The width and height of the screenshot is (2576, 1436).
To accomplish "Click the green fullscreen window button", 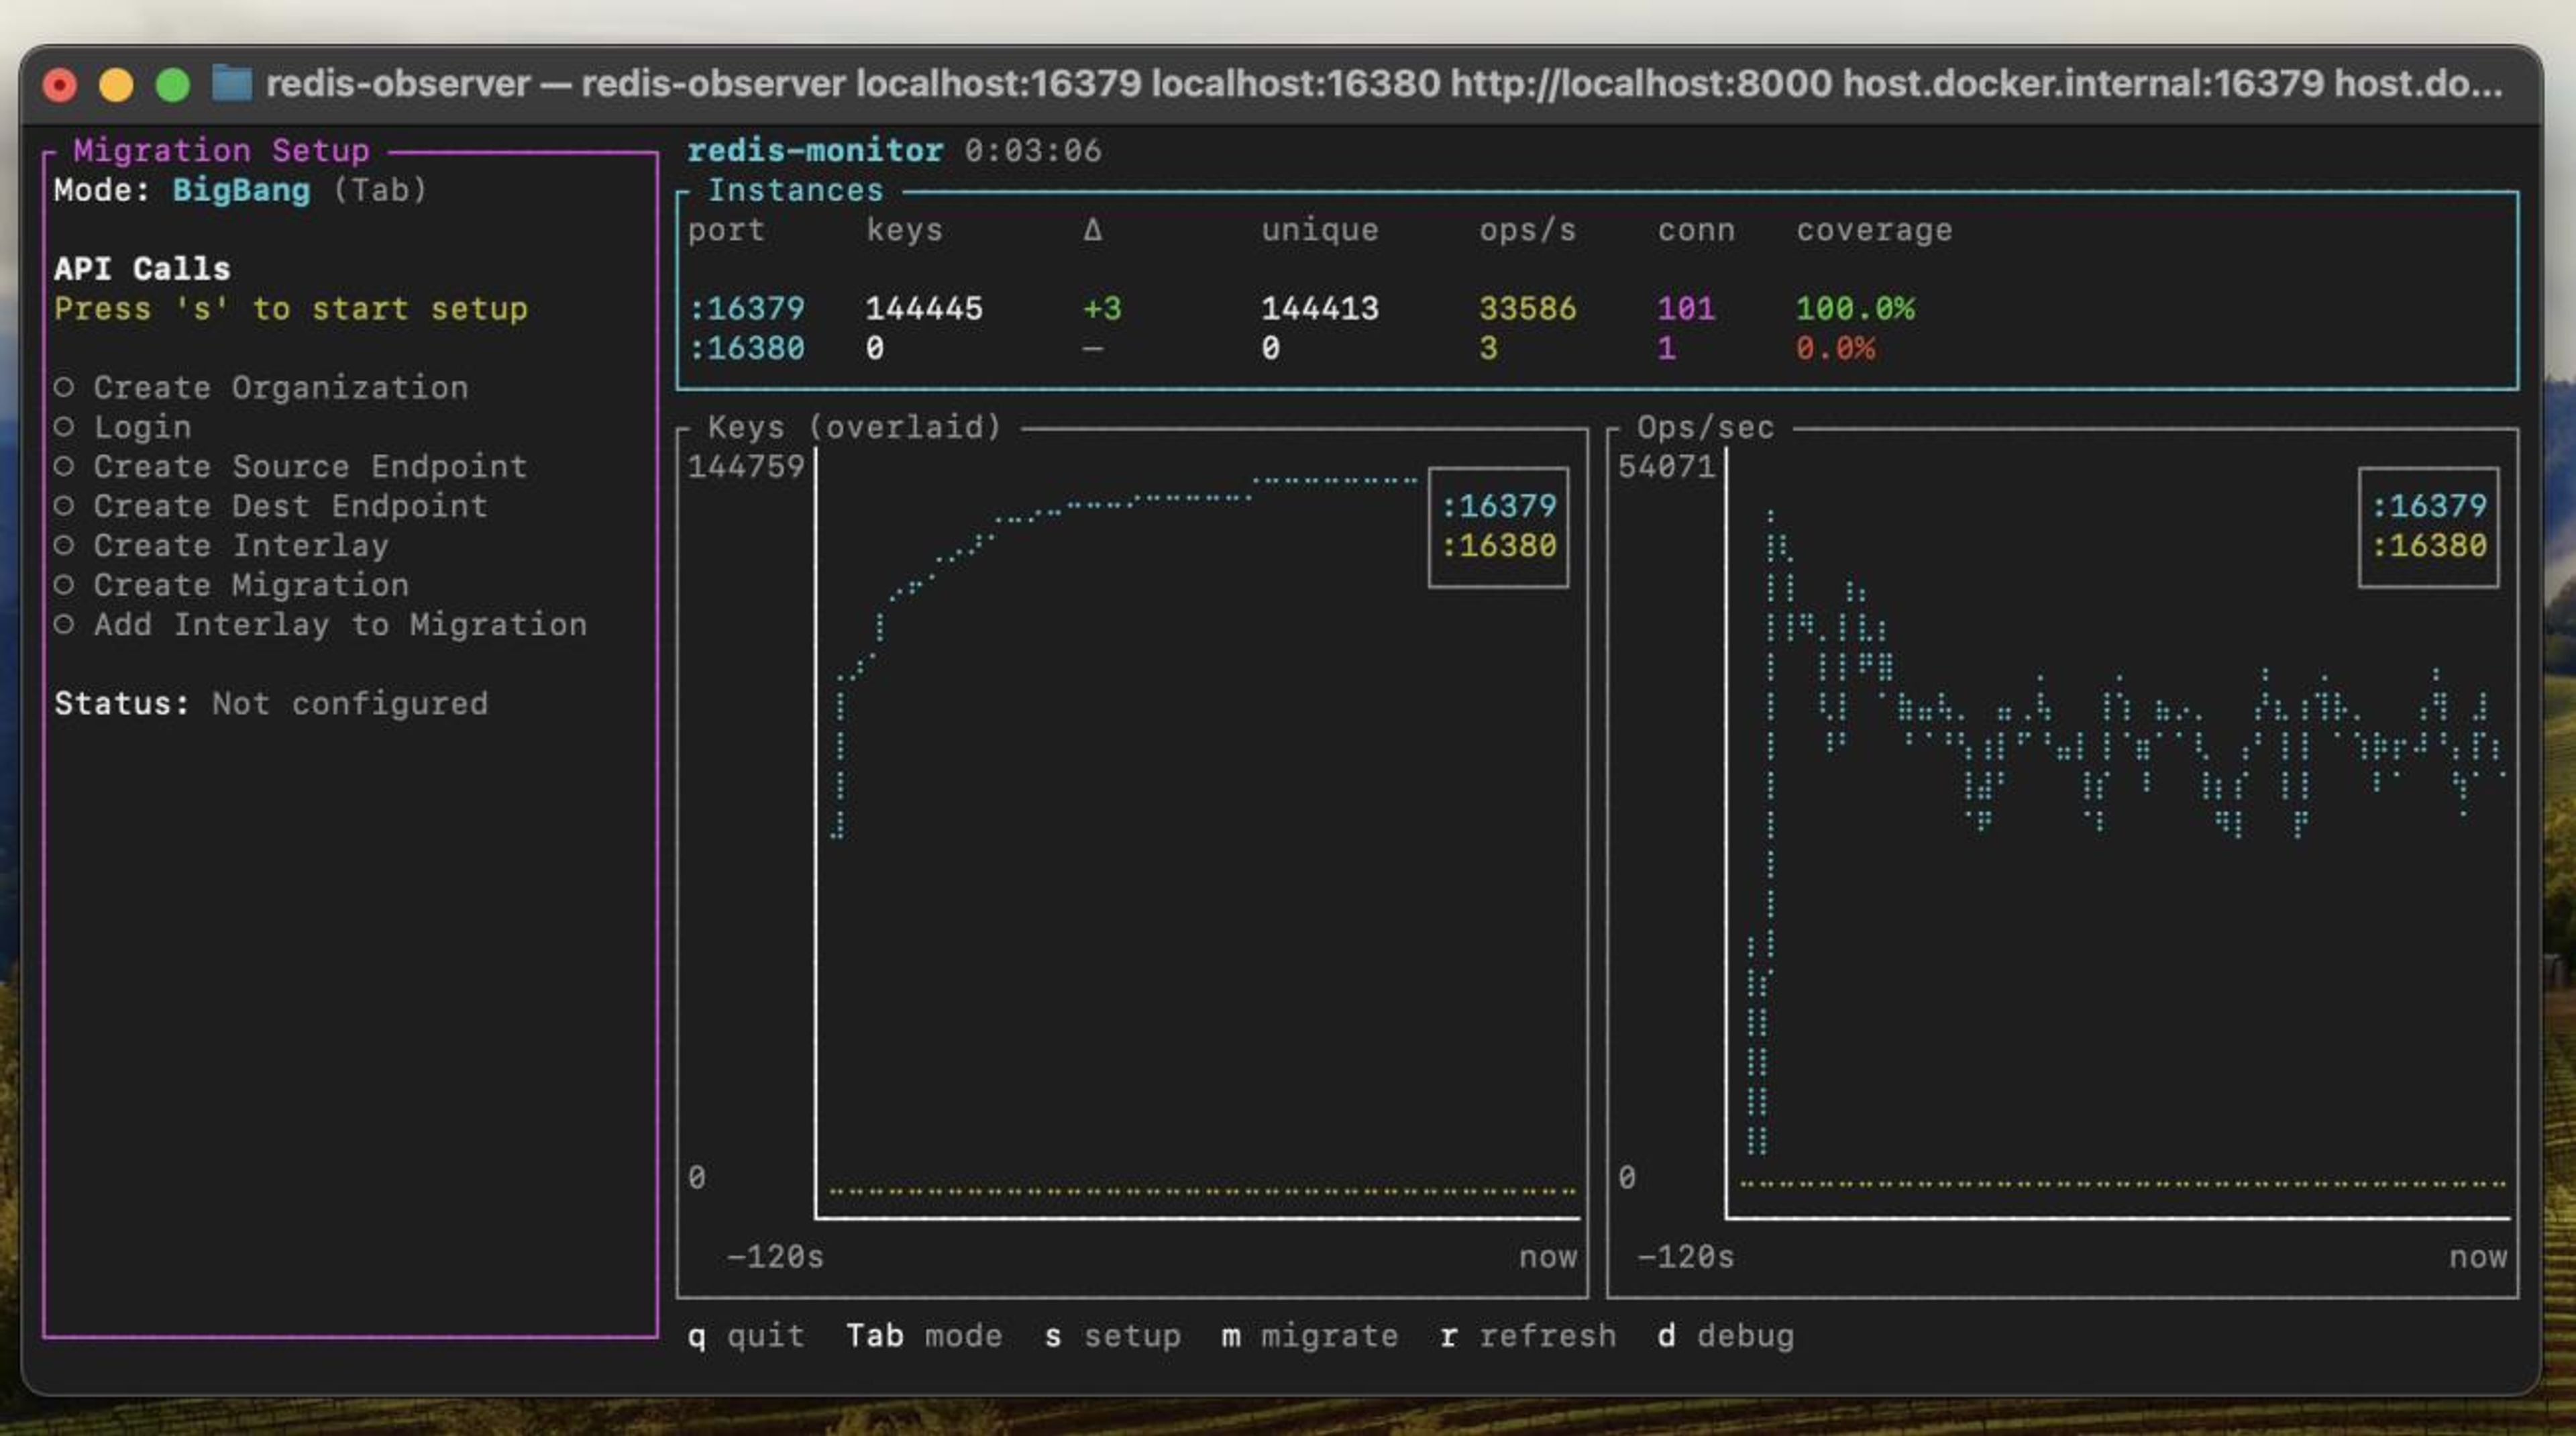I will [x=173, y=85].
